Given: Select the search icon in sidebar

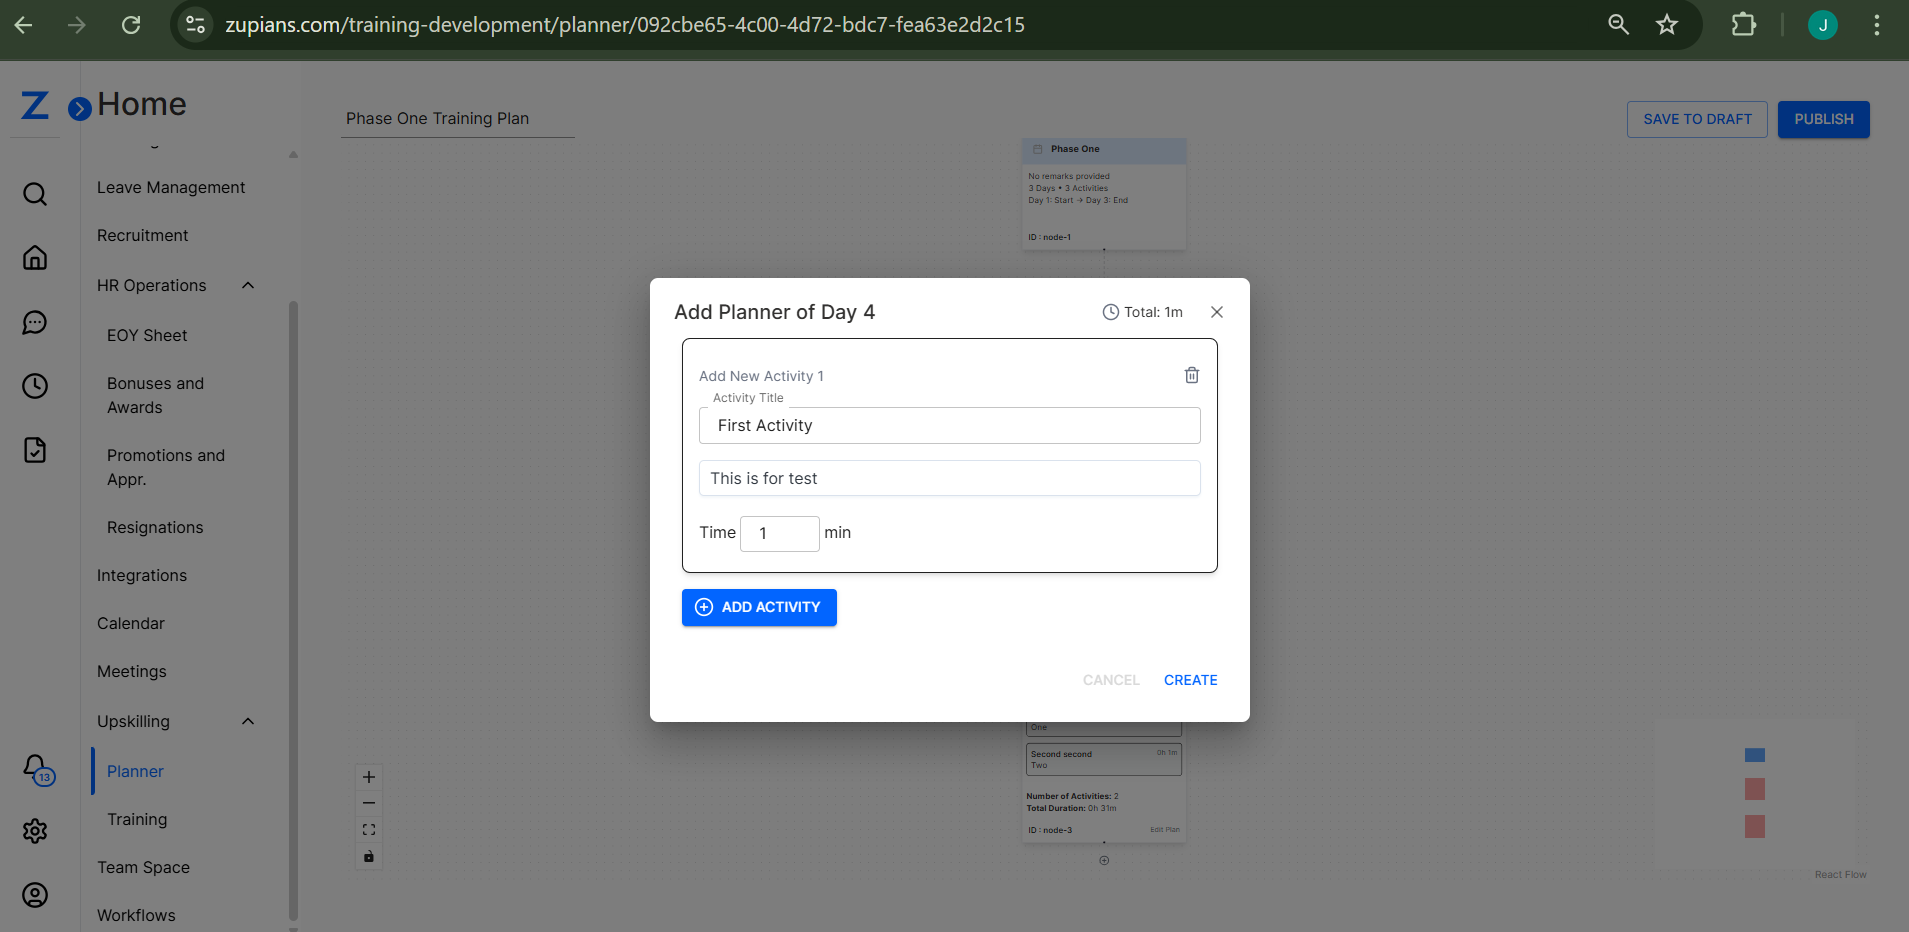Looking at the screenshot, I should 35,194.
